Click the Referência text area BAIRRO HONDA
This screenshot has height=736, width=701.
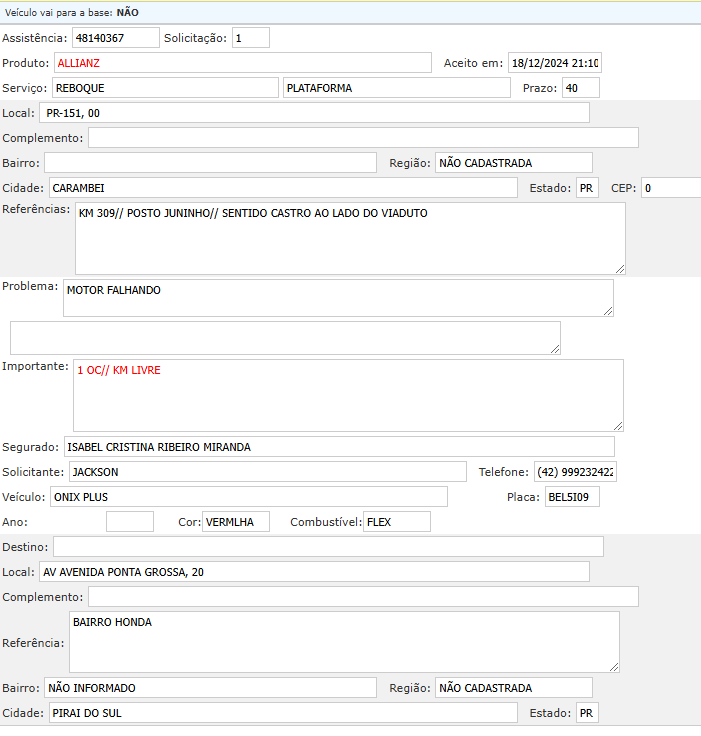tap(344, 642)
